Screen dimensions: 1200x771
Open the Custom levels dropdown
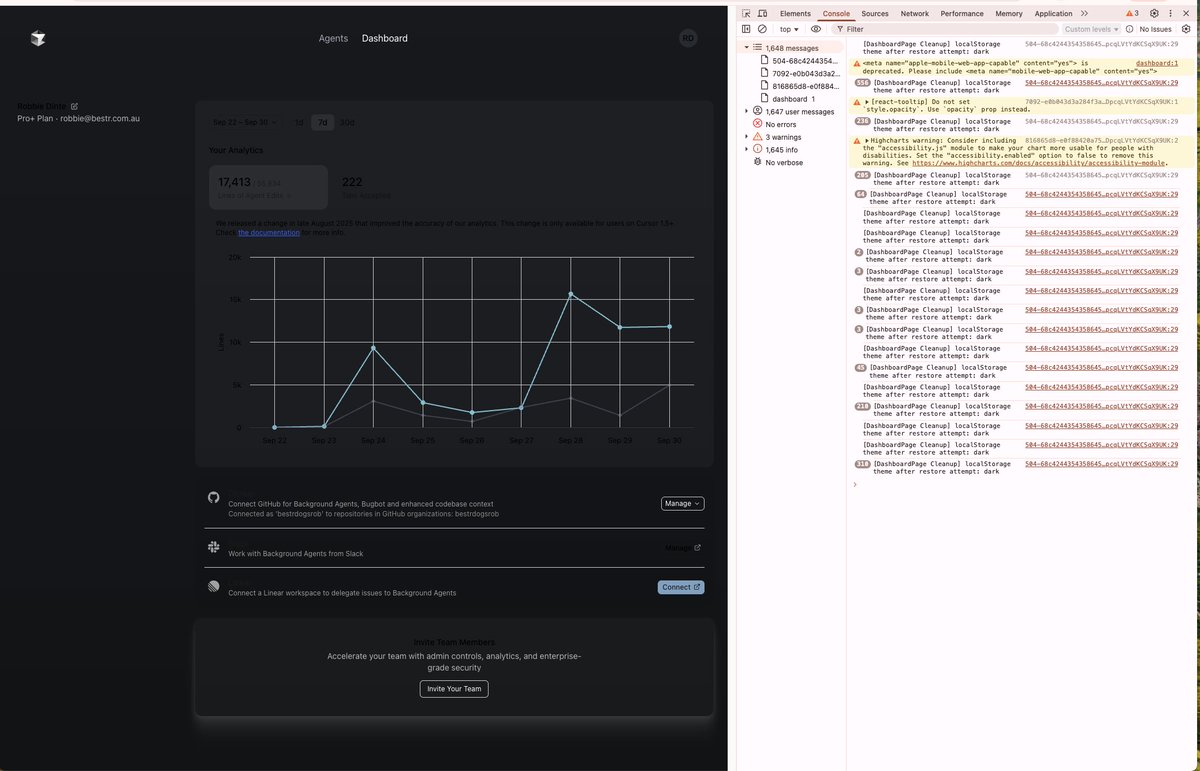1091,29
